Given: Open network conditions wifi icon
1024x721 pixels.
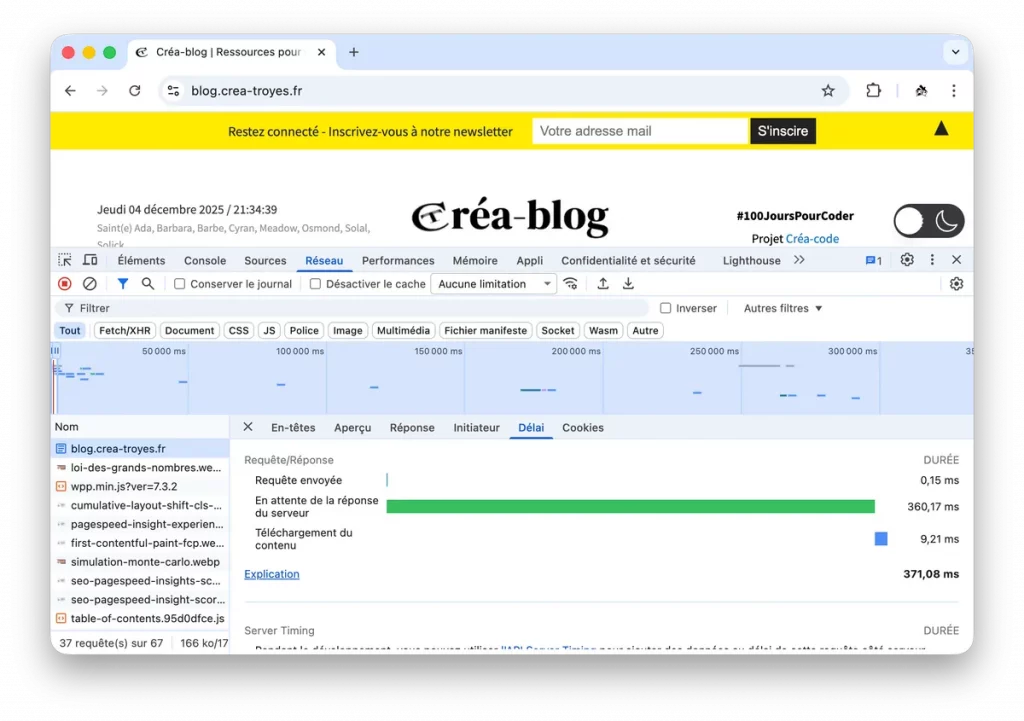Looking at the screenshot, I should [x=571, y=284].
